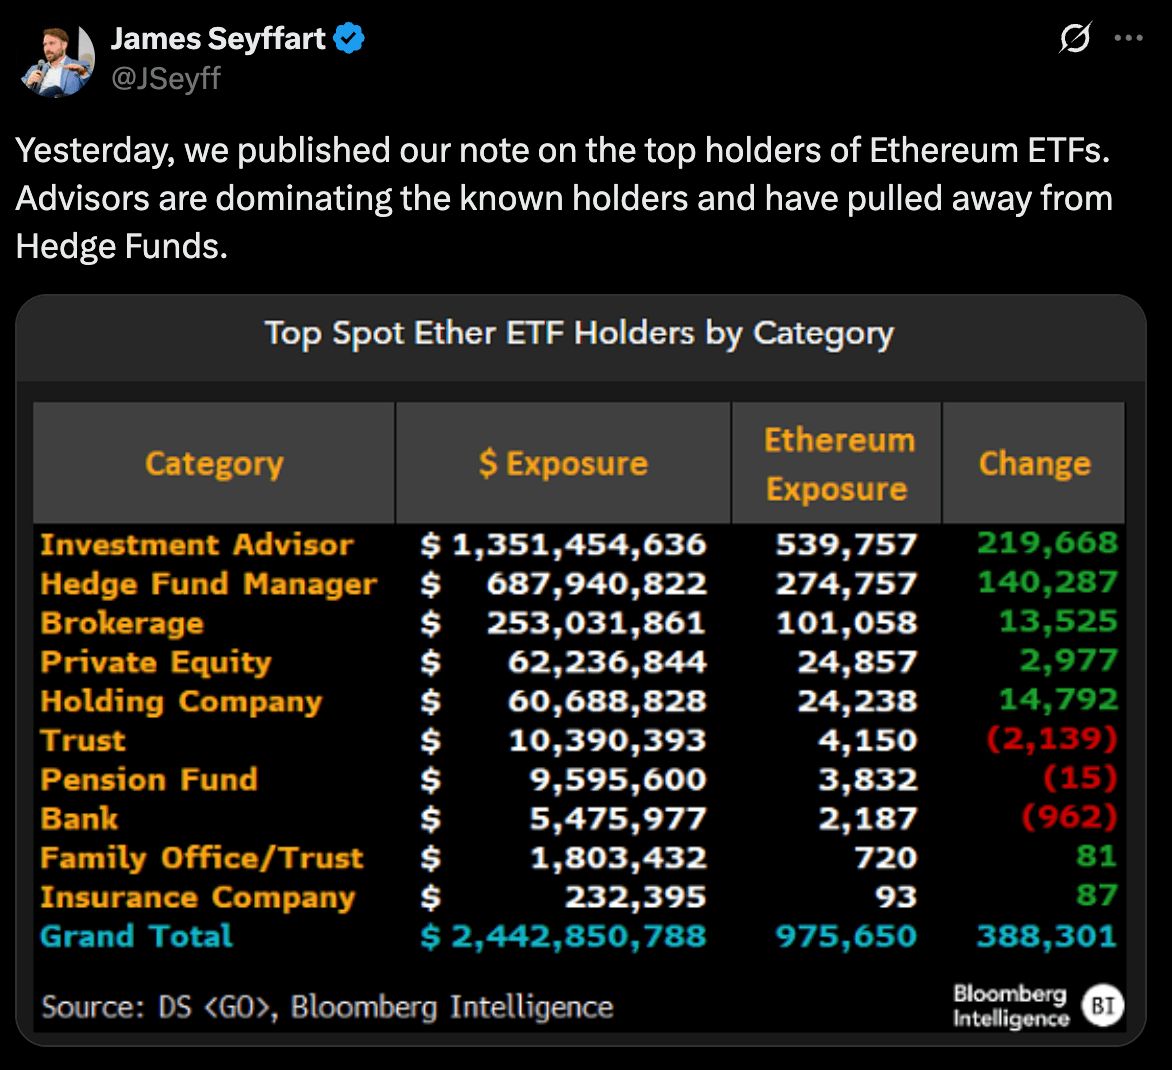Screen dimensions: 1172x1070
Task: Click the 'Pension Fund' row label
Action: 149,779
